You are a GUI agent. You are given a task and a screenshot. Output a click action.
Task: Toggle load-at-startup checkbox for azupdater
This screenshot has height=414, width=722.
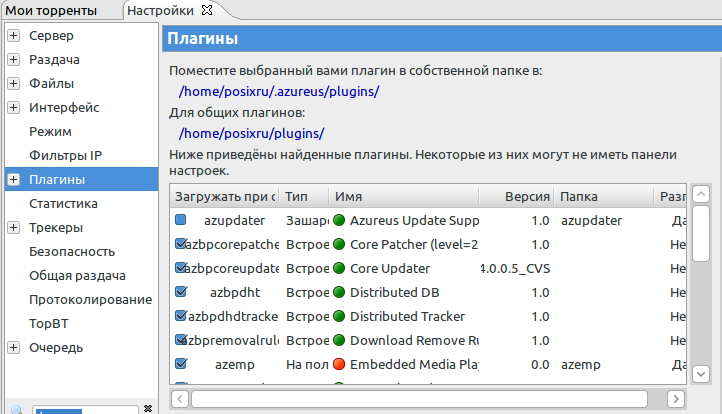pos(180,220)
